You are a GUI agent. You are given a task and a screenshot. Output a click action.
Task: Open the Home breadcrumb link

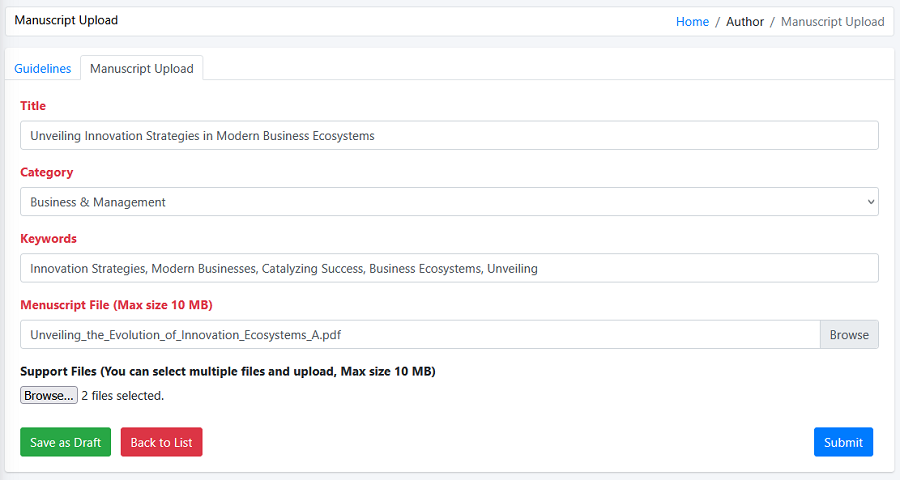click(x=692, y=22)
